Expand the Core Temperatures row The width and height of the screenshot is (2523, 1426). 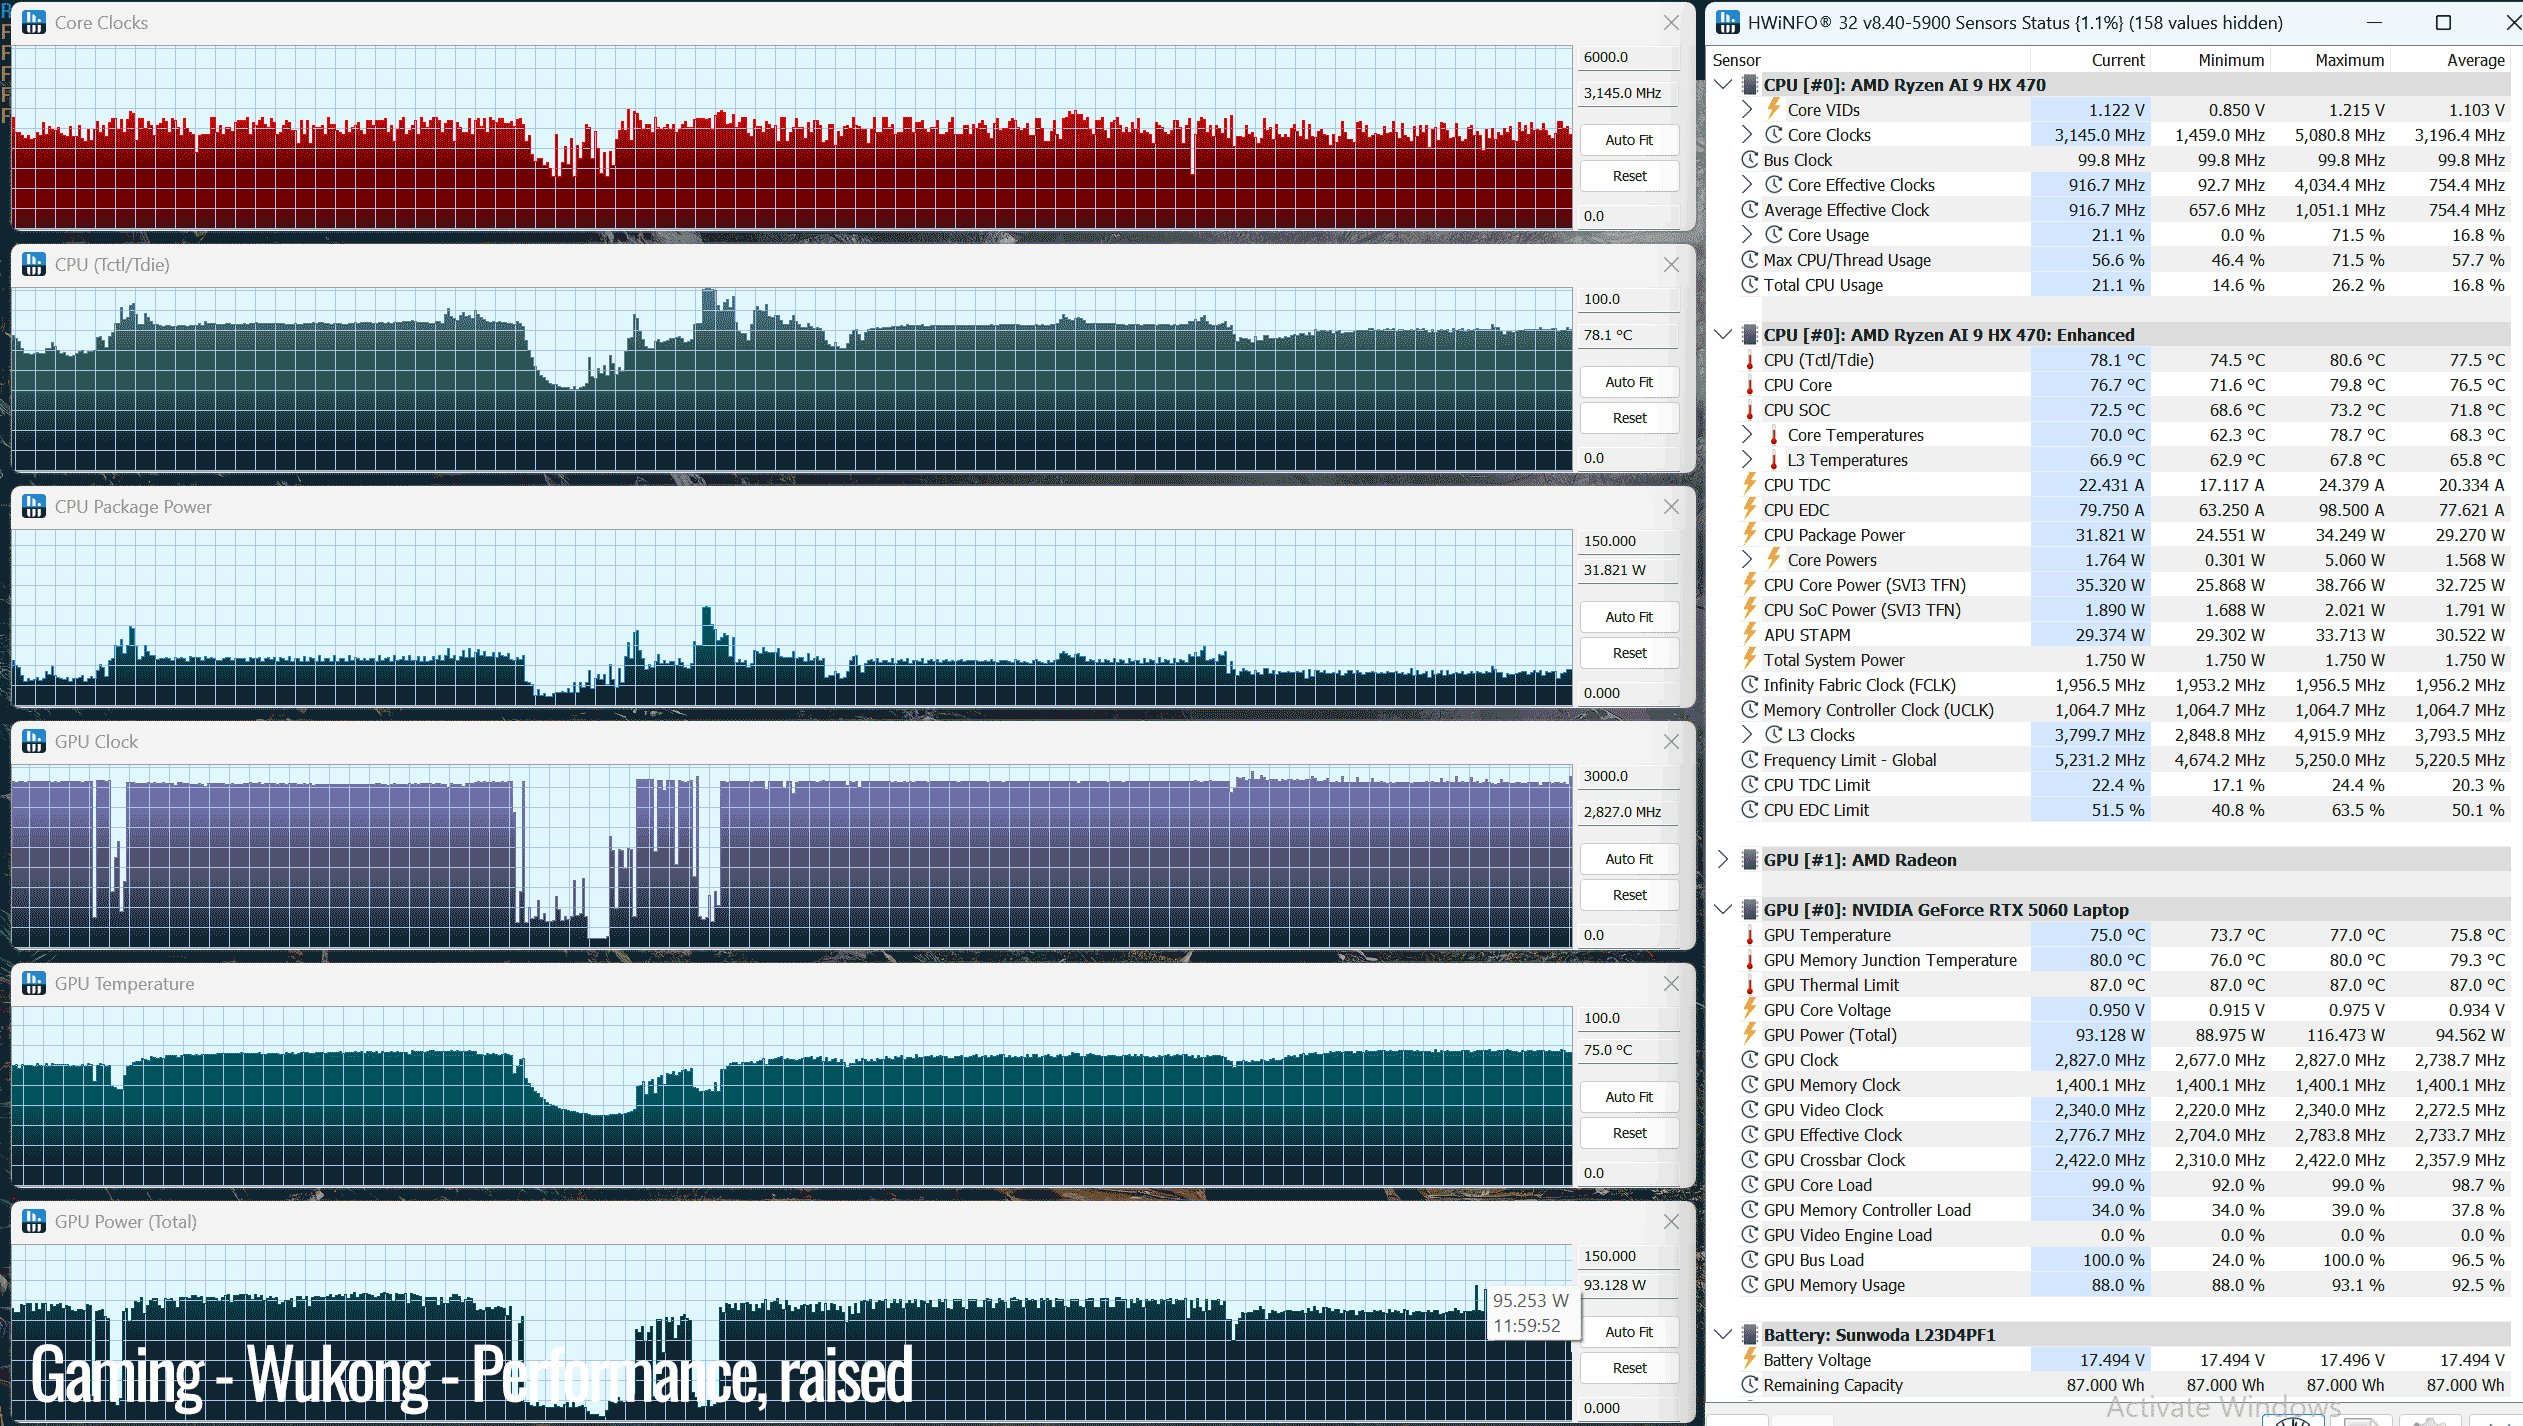(1746, 435)
